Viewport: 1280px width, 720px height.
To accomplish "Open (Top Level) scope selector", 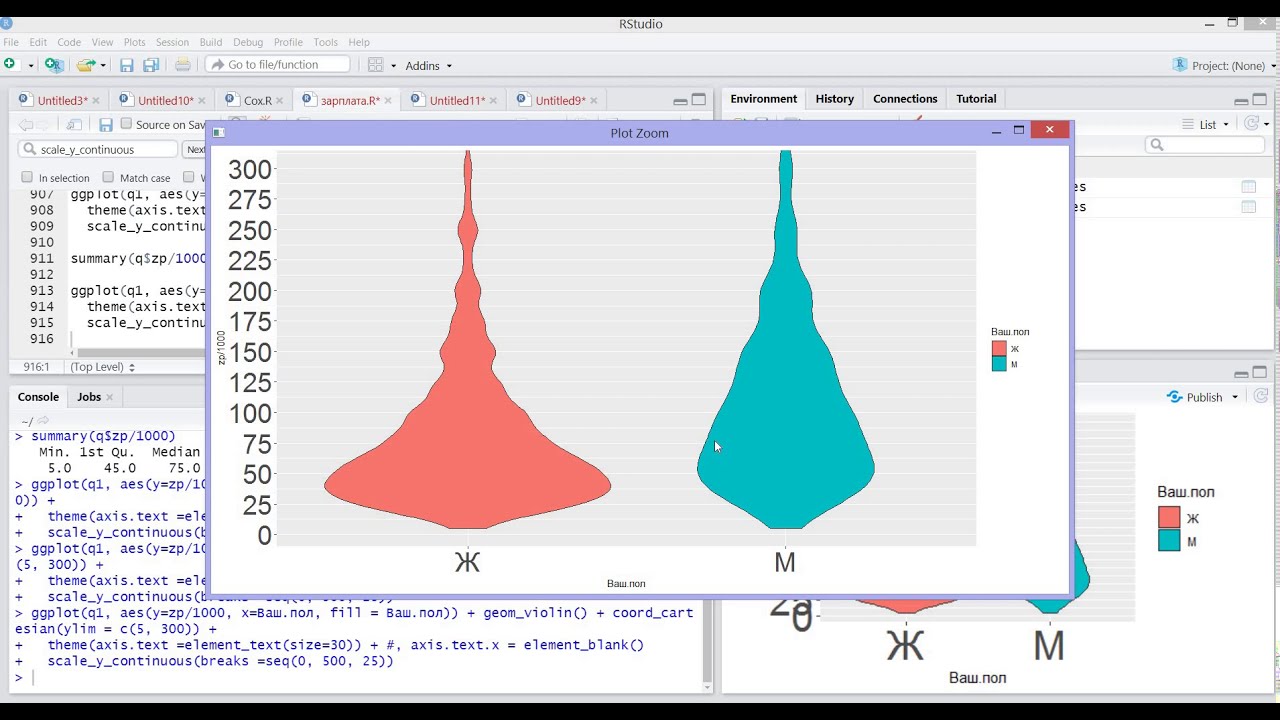I will tap(102, 367).
